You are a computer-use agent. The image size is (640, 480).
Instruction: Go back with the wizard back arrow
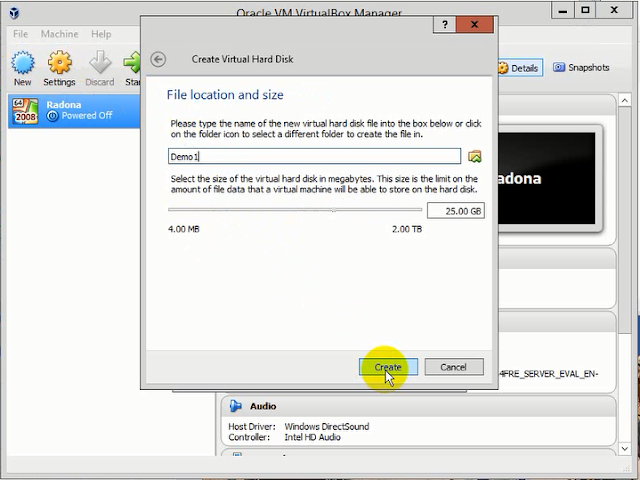click(x=158, y=59)
